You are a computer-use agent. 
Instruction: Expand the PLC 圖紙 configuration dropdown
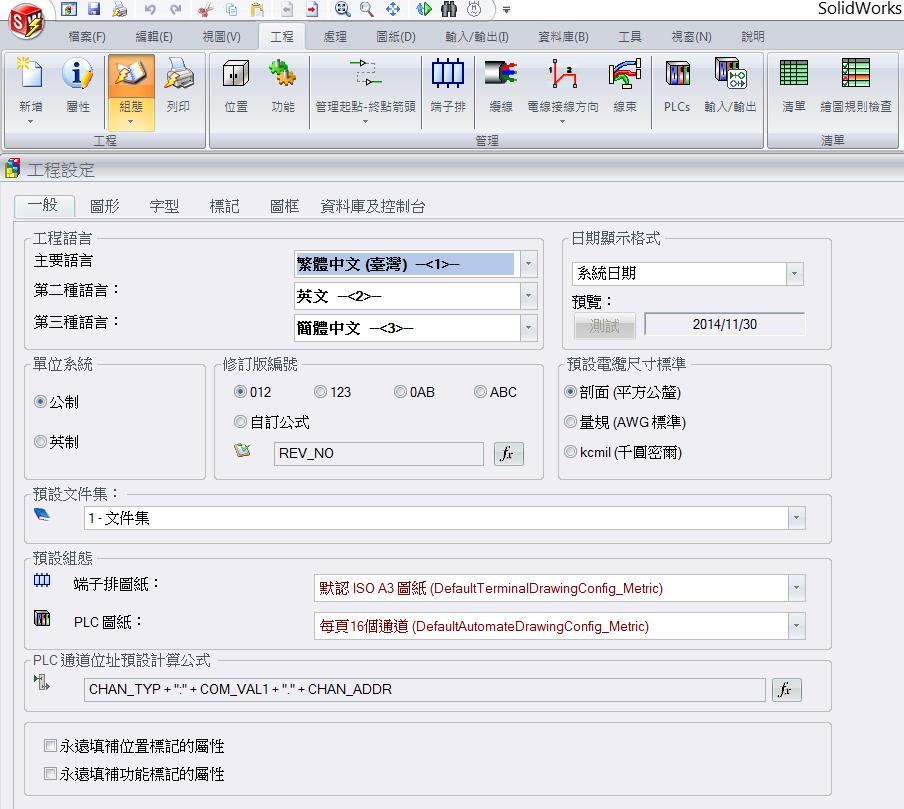[796, 626]
